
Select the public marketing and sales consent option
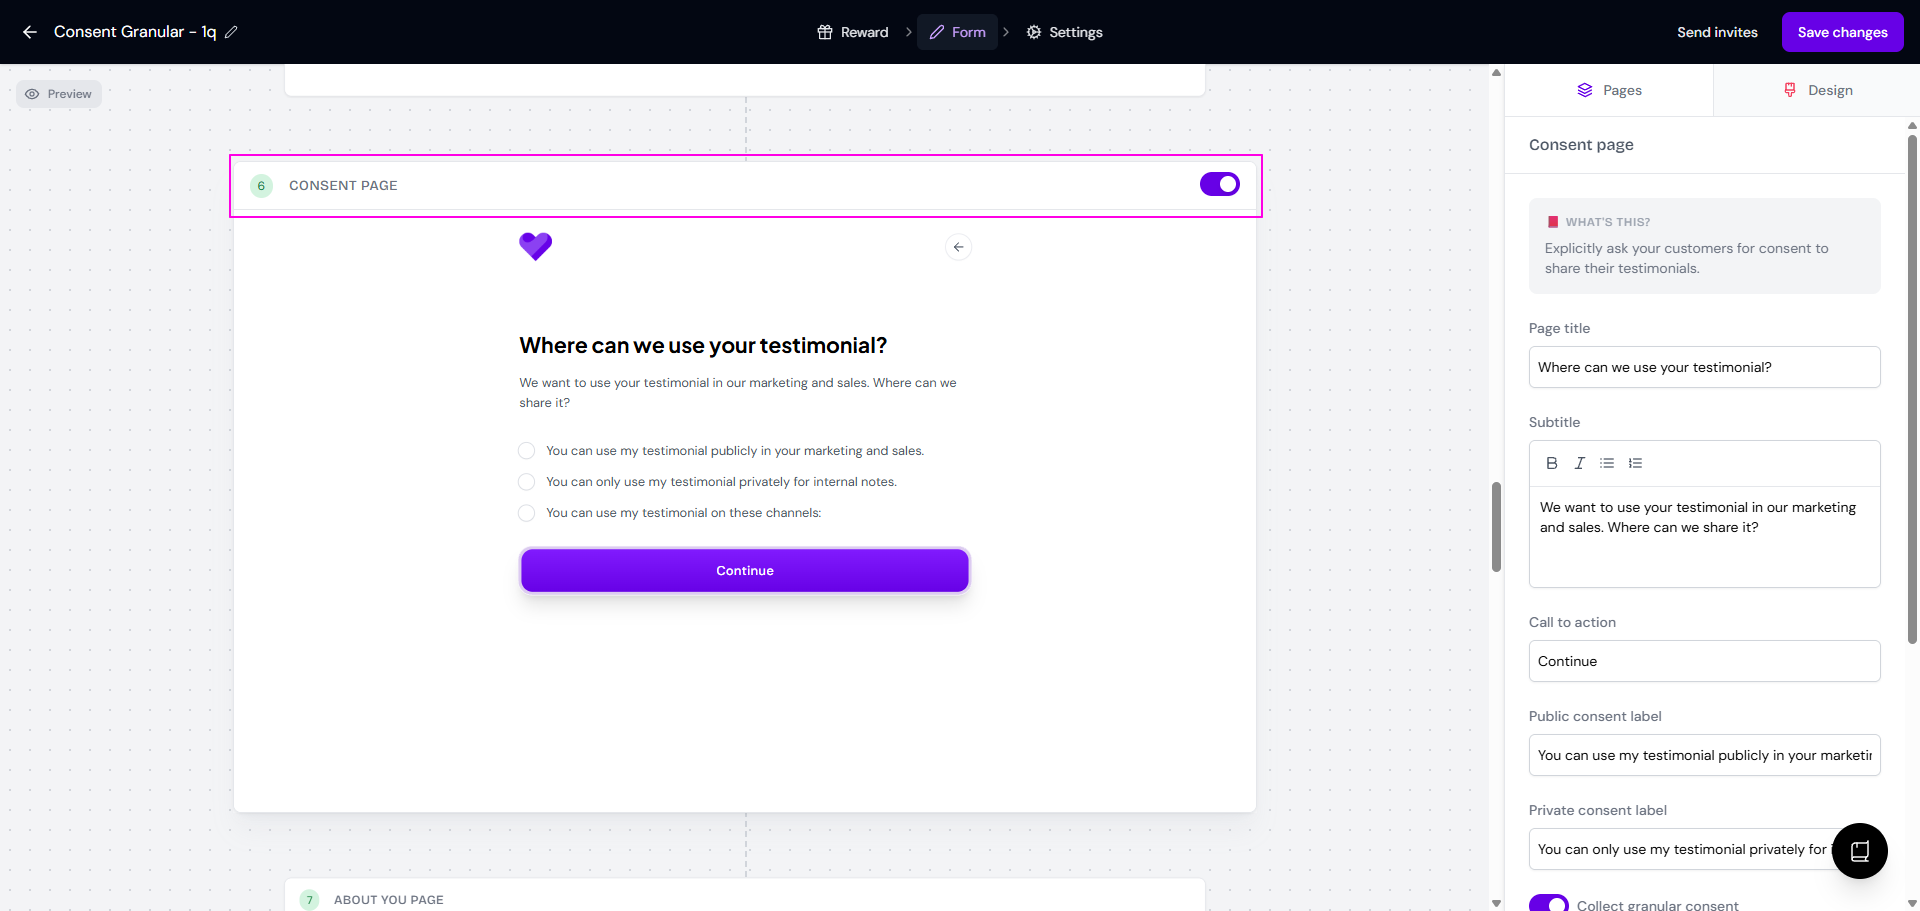[x=527, y=451]
